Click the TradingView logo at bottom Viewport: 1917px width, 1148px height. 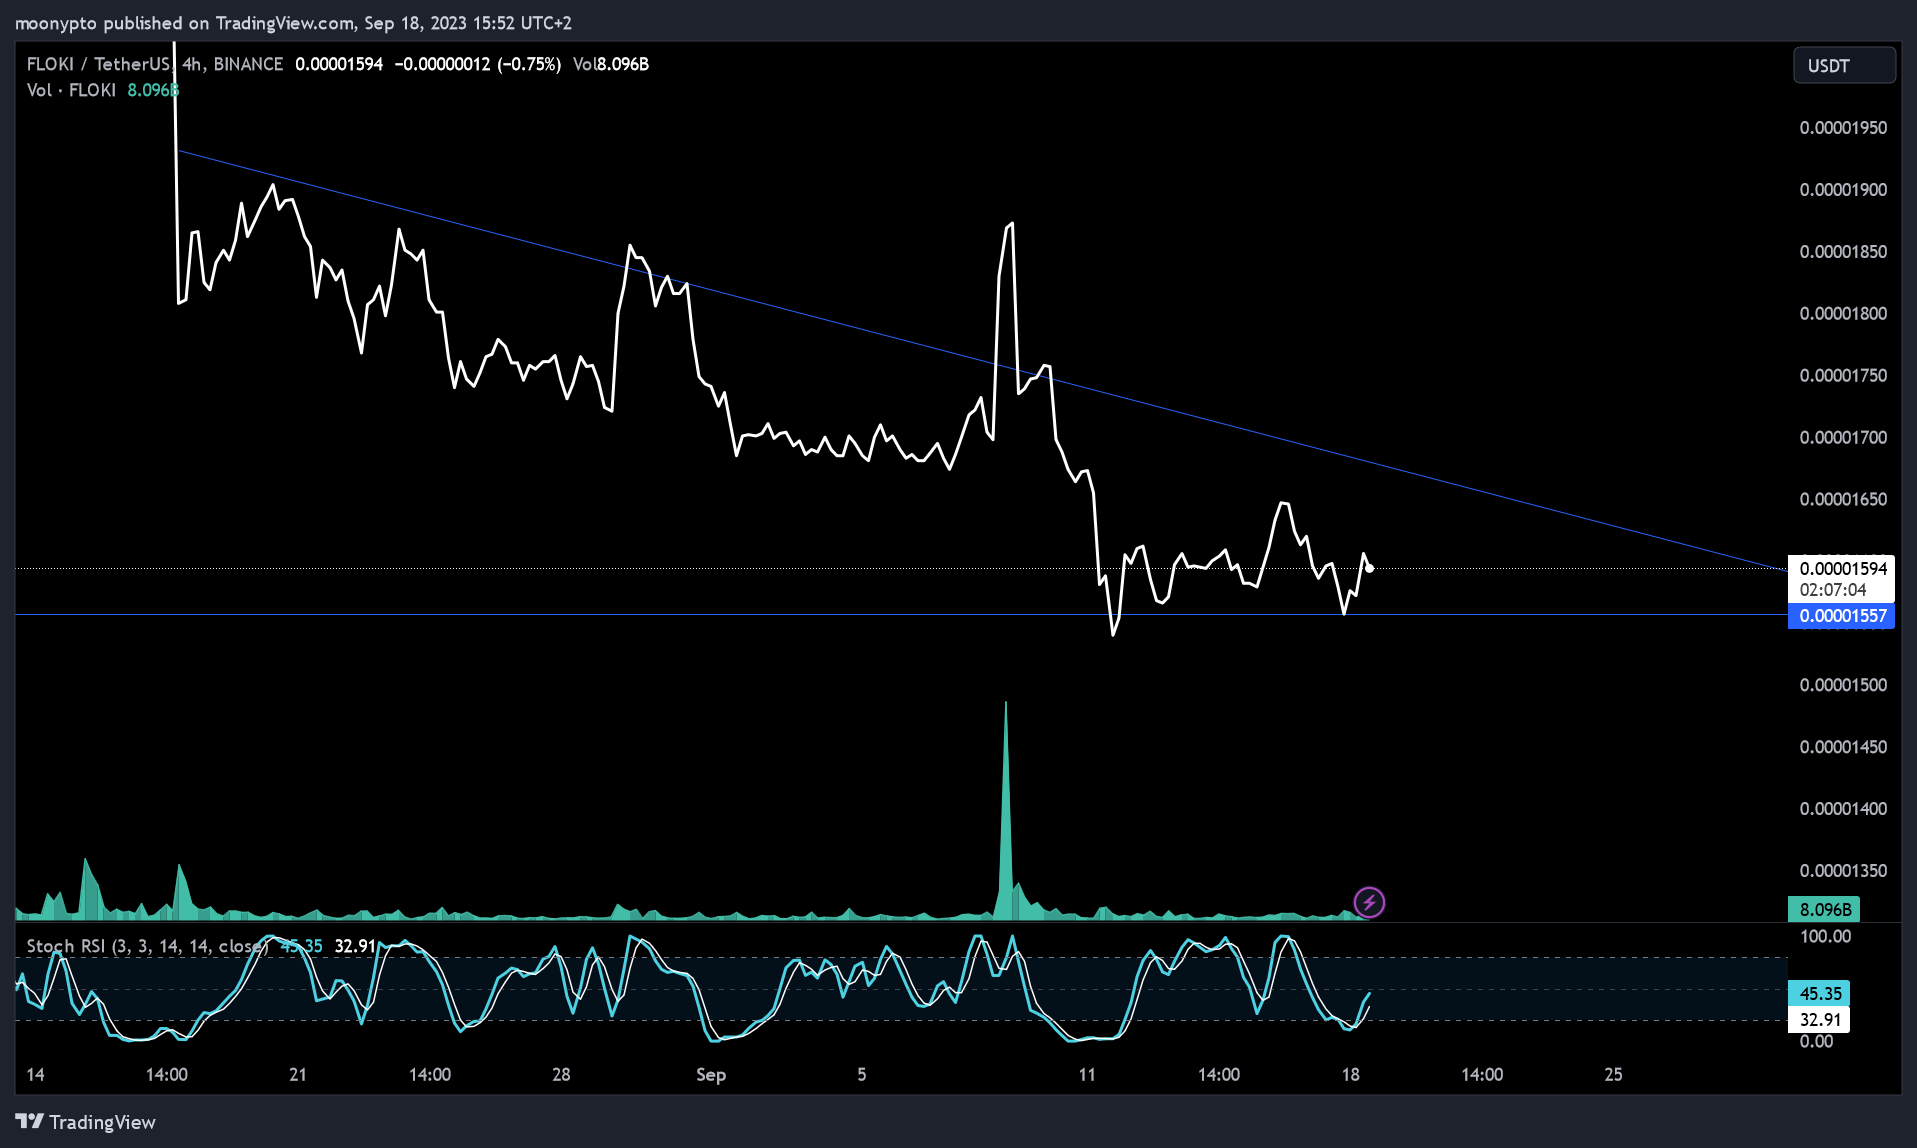86,1122
